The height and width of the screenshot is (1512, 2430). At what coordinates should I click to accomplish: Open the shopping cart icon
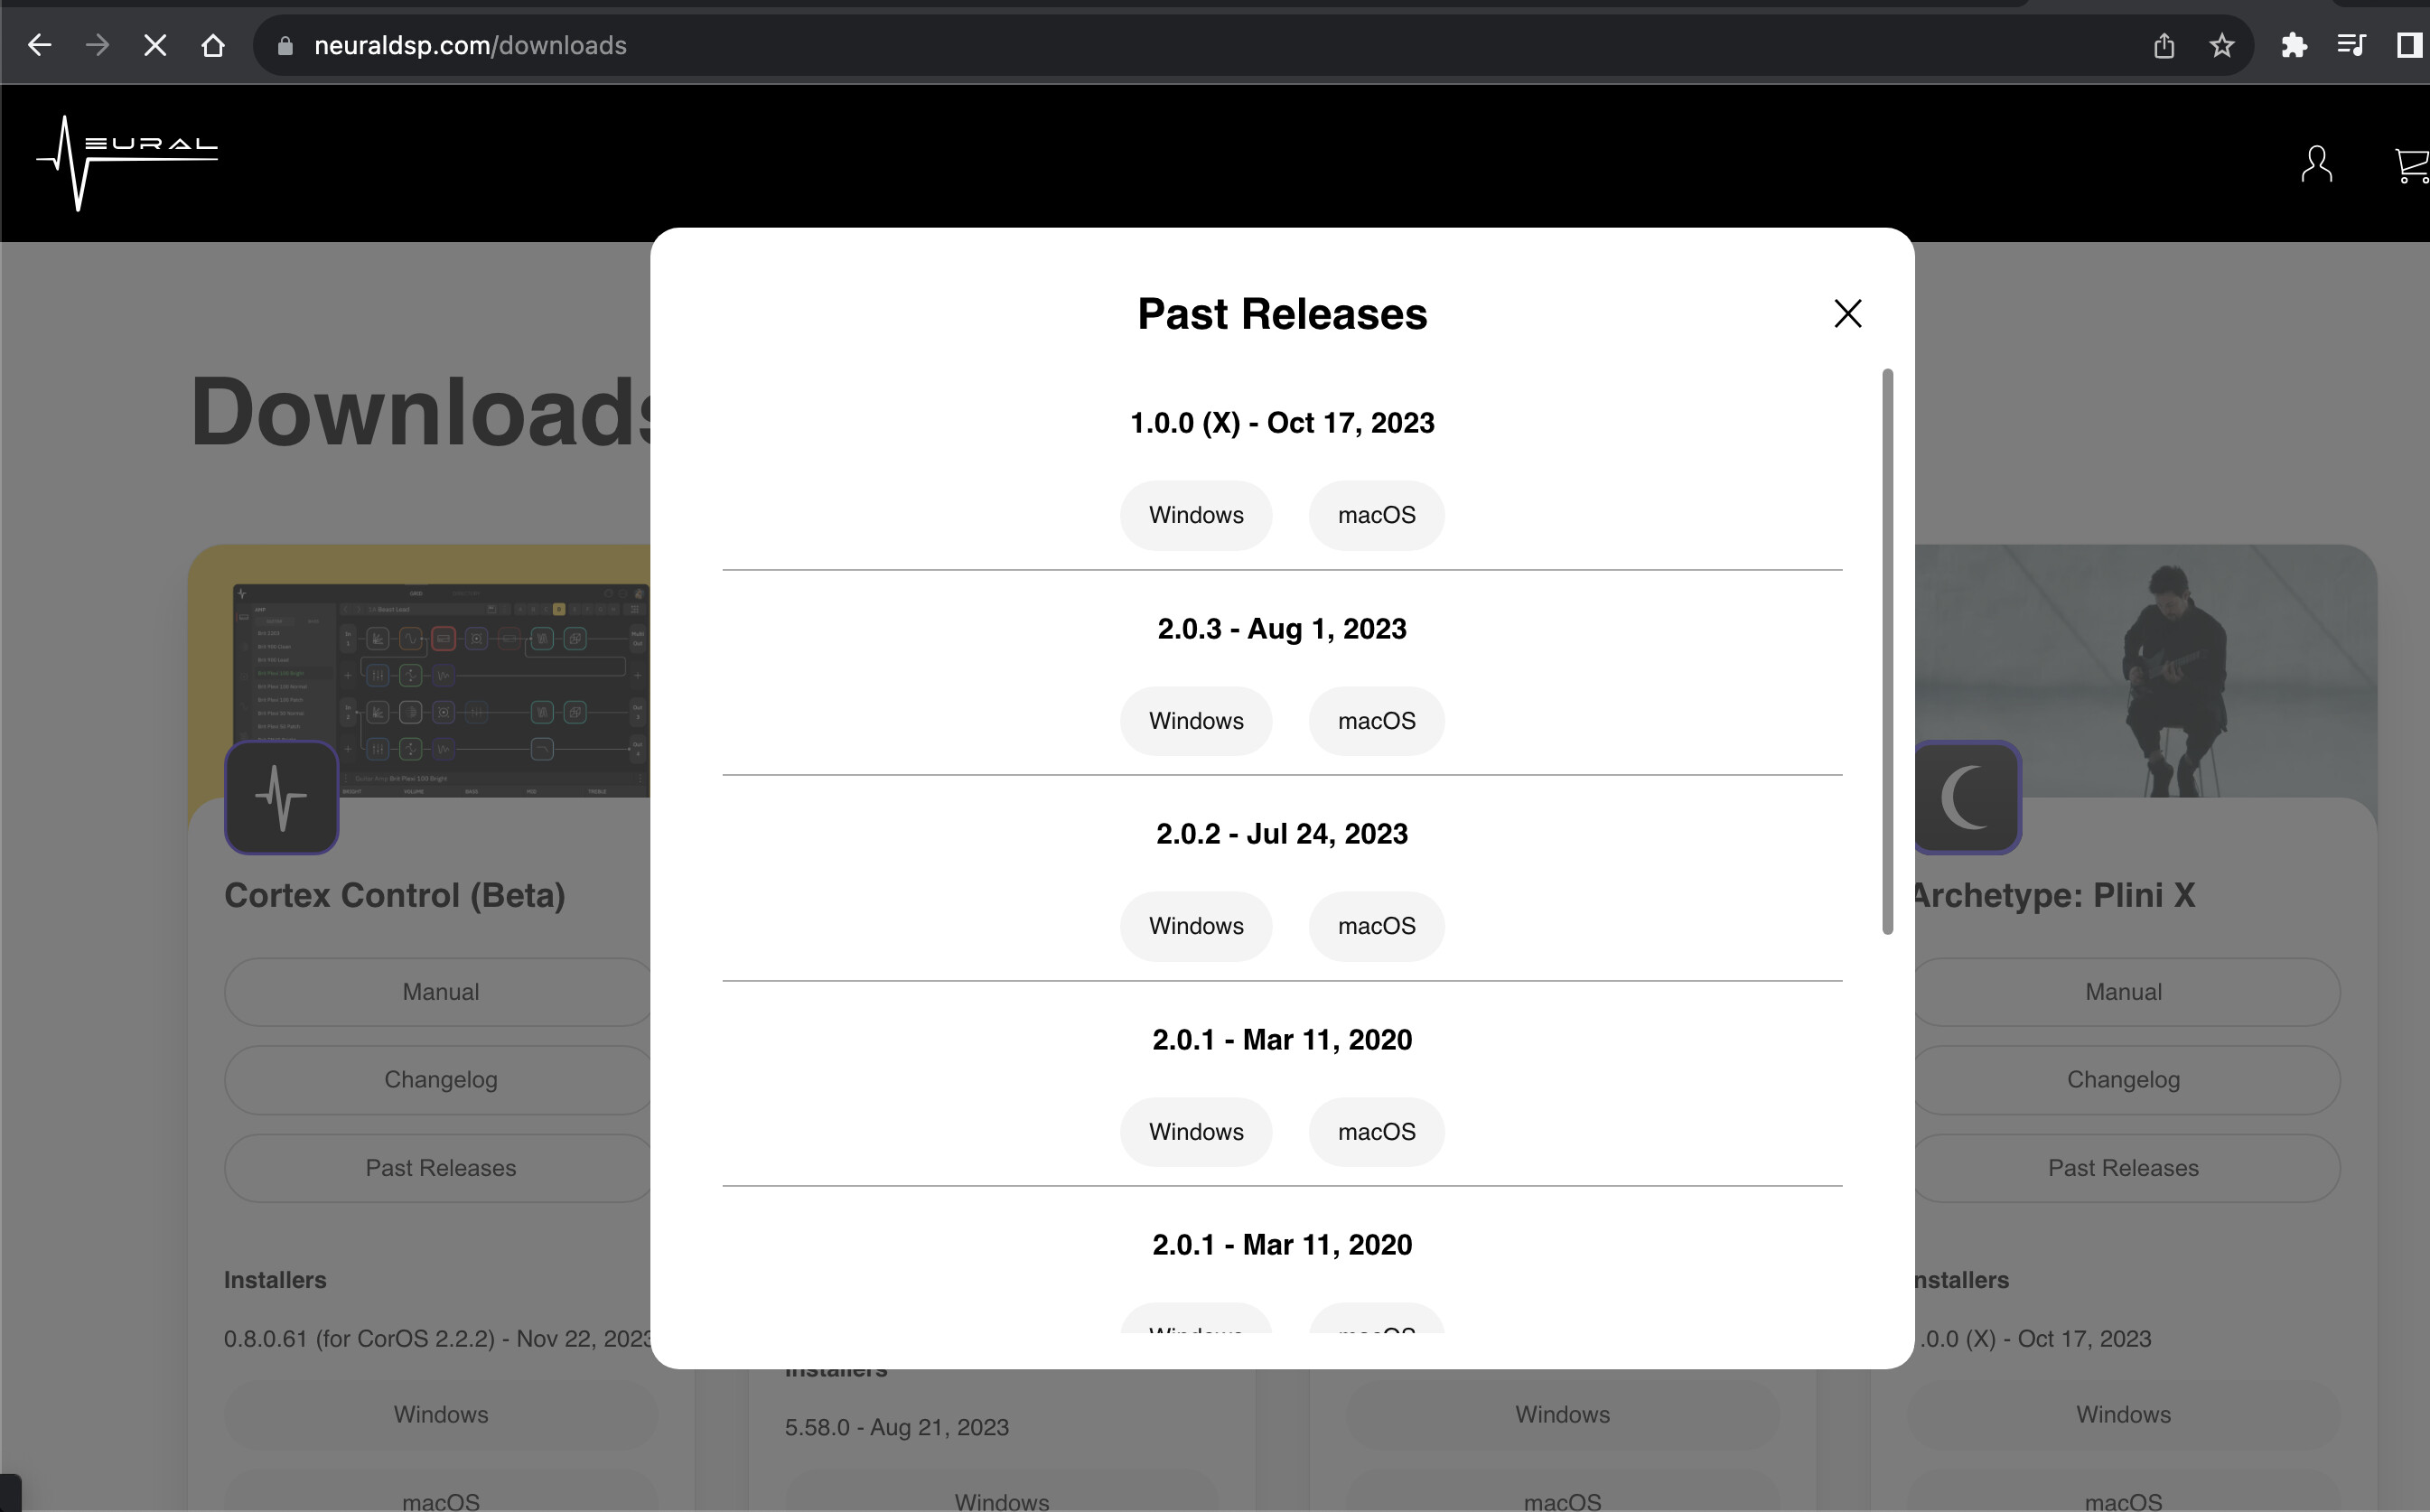click(x=2412, y=164)
